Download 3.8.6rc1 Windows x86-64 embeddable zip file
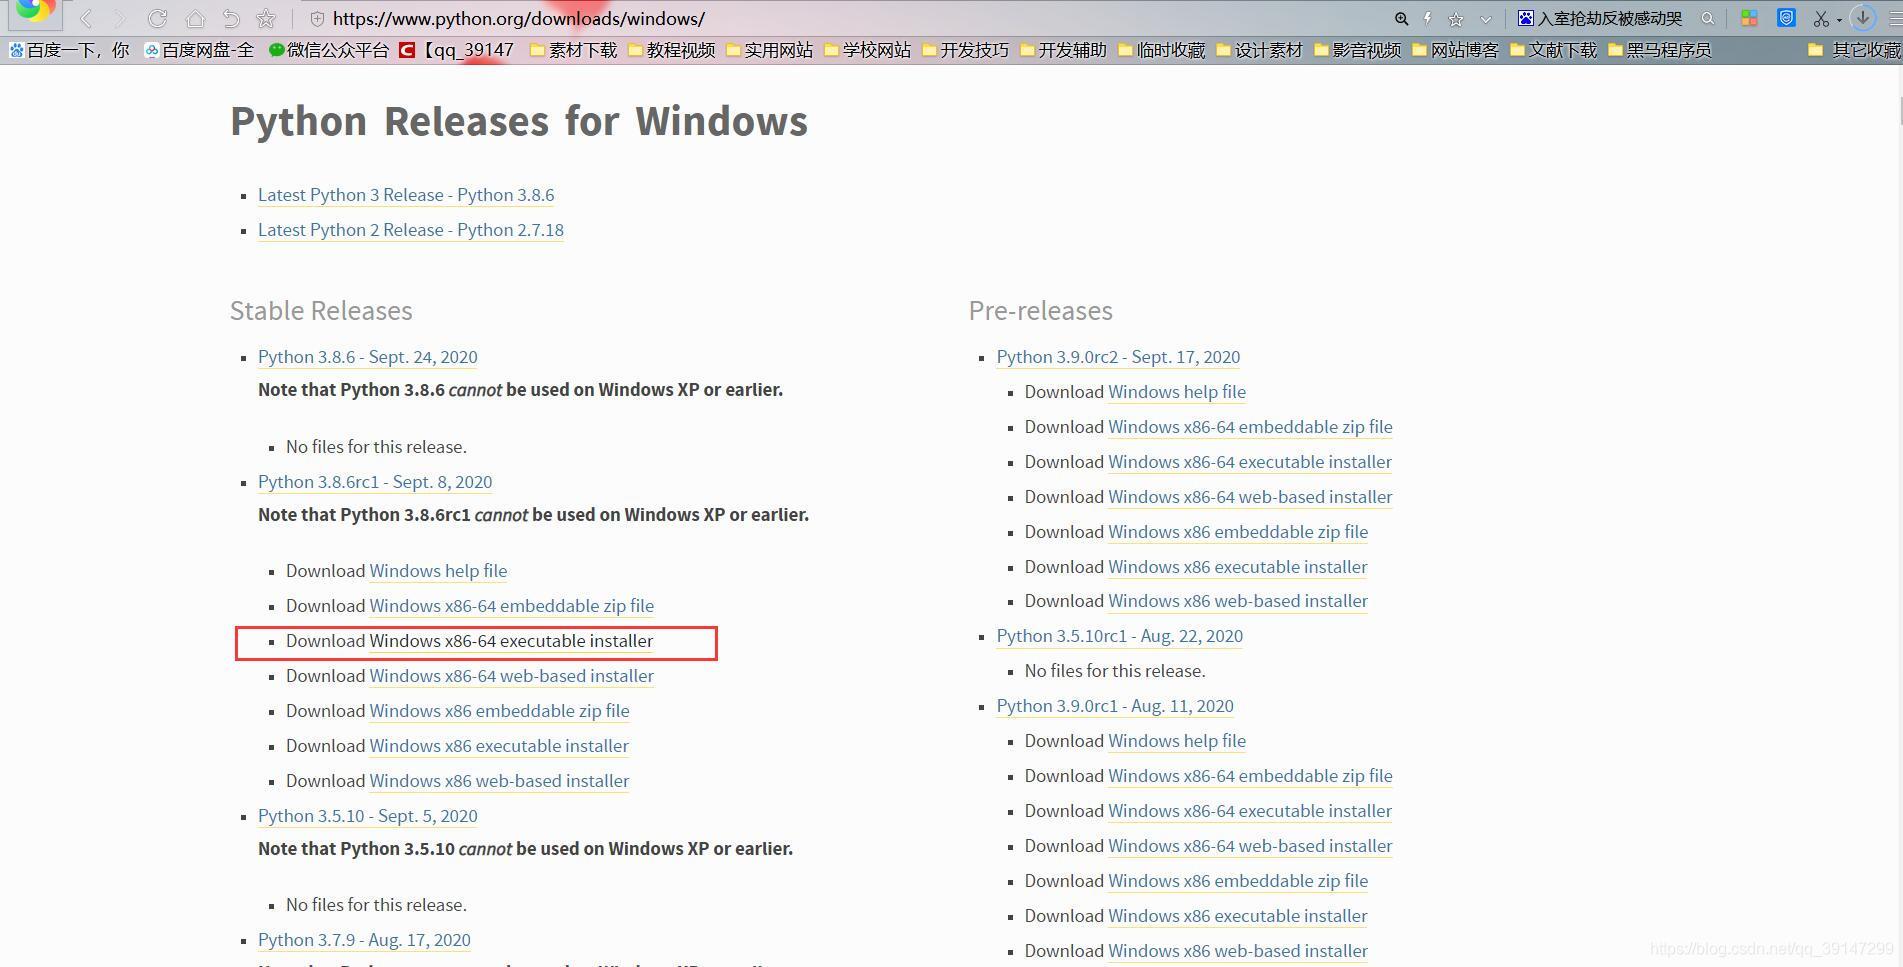 pyautogui.click(x=511, y=606)
